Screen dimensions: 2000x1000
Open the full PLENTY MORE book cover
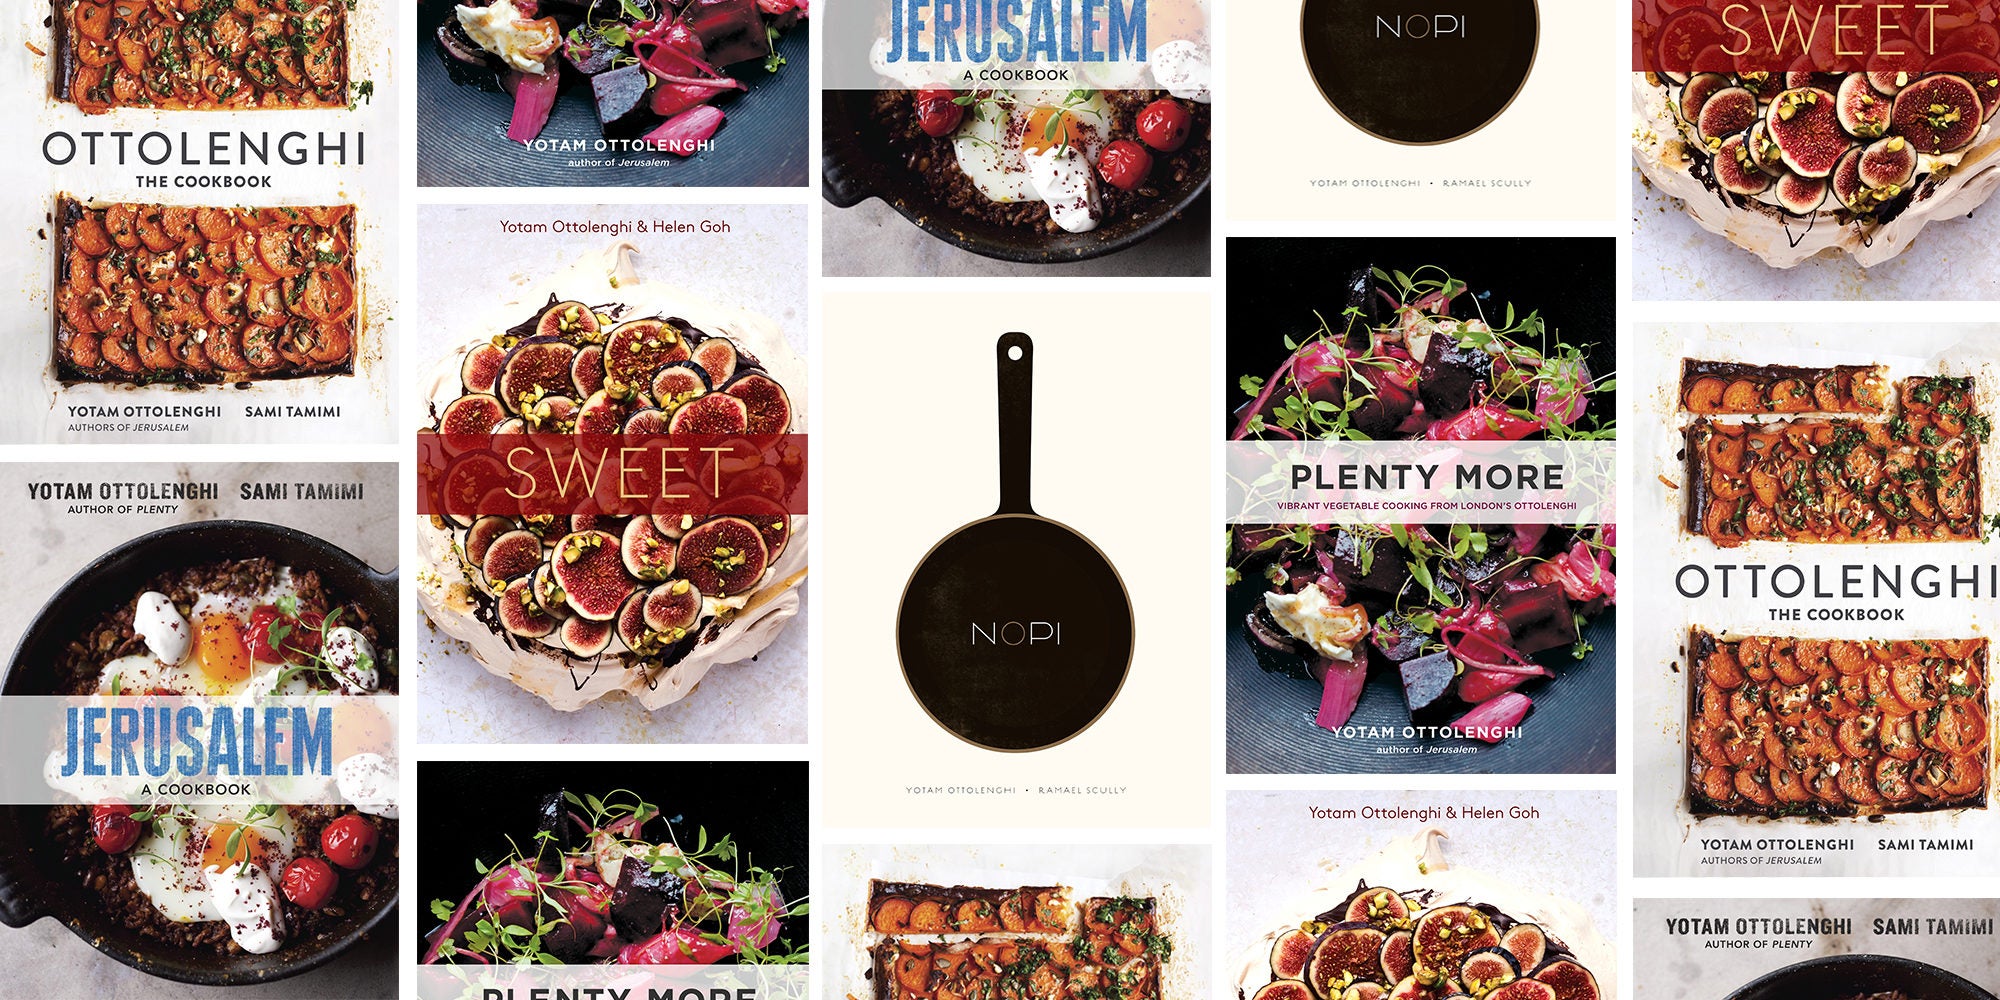click(x=1421, y=505)
